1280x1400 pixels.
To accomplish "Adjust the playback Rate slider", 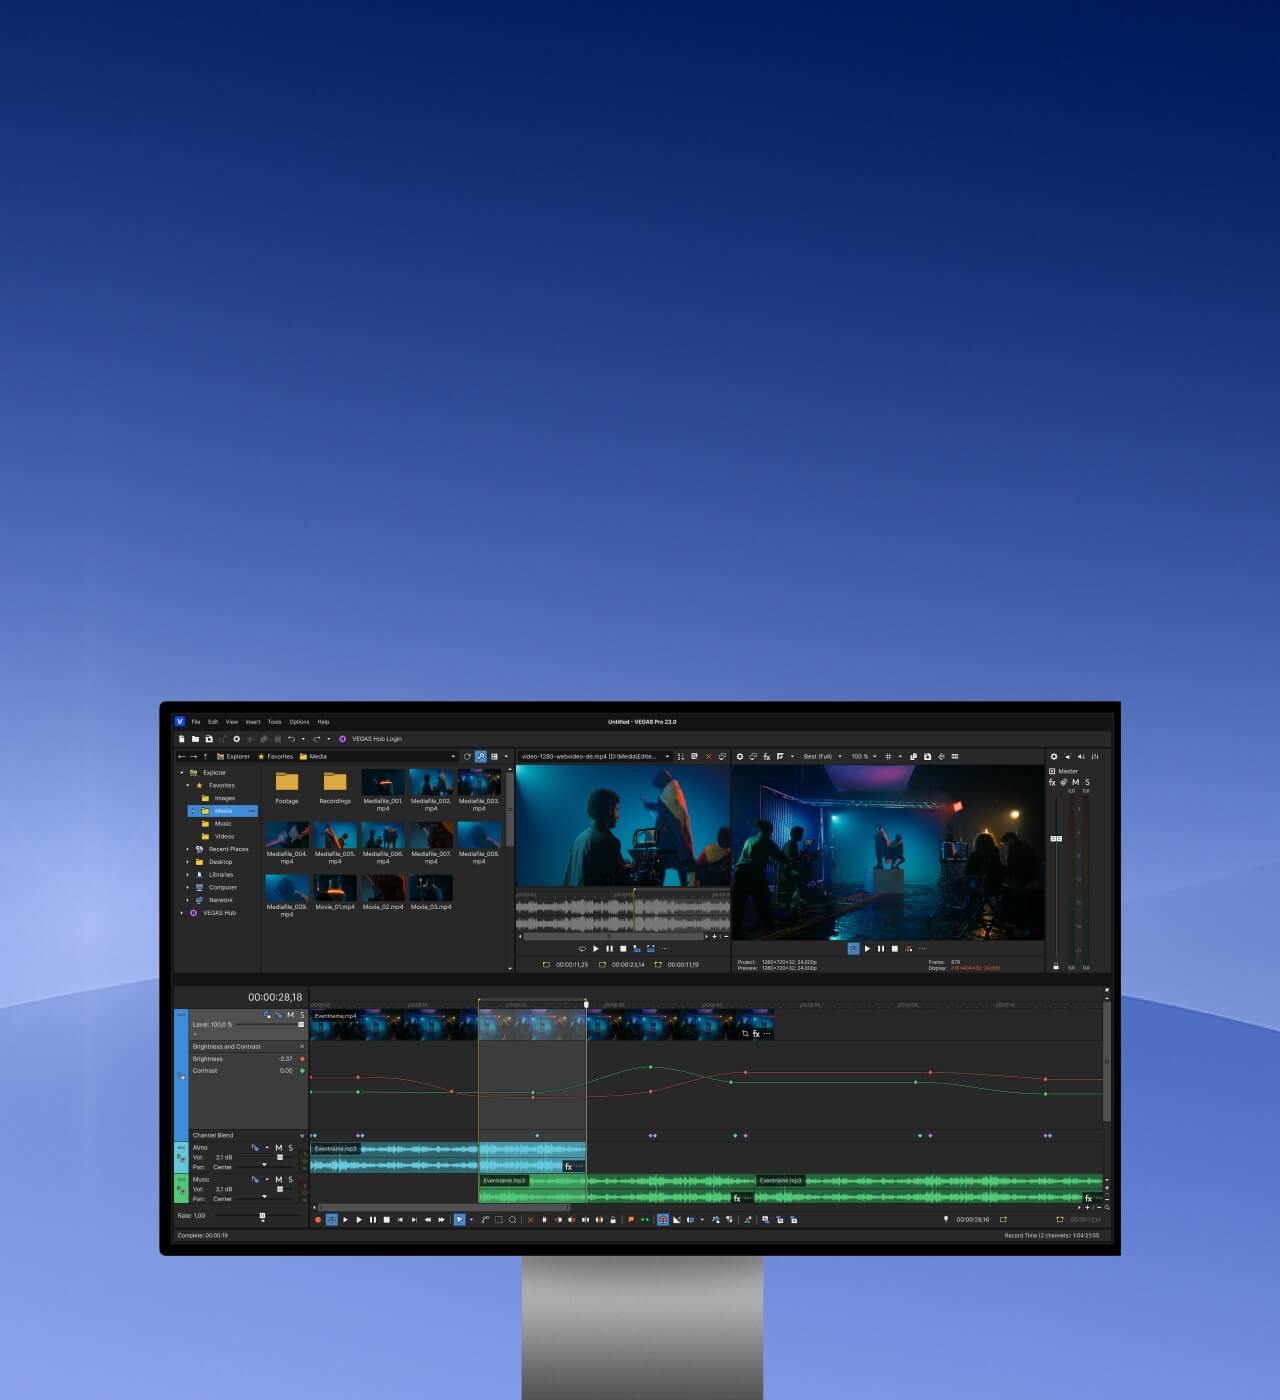I will [x=262, y=1217].
